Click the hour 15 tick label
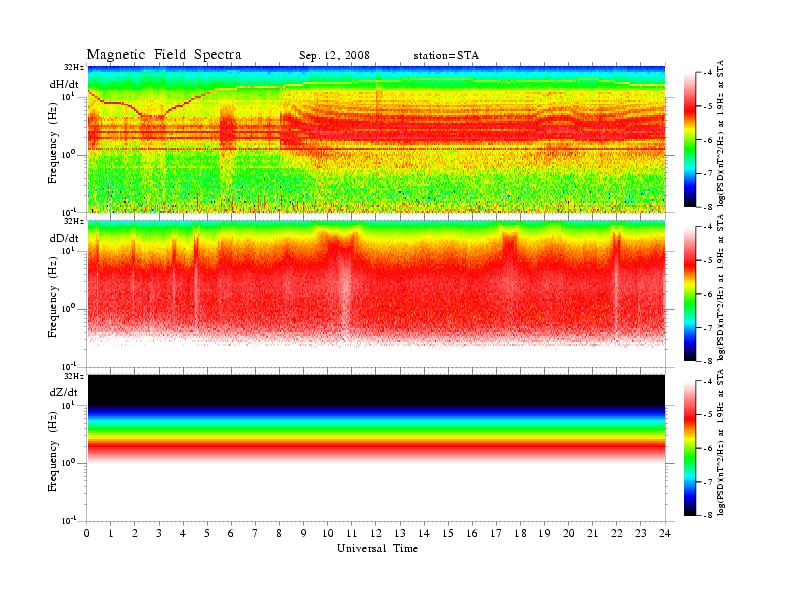 pos(448,533)
